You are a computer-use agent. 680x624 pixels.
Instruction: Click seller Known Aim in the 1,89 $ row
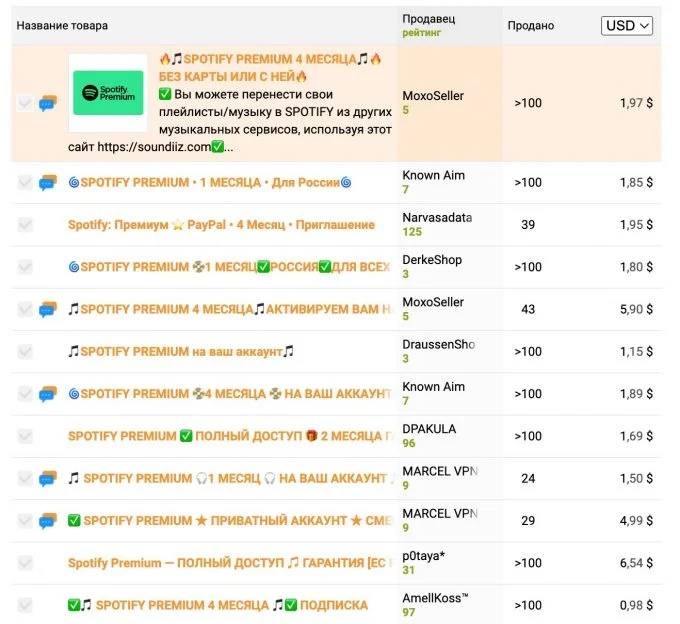tap(433, 387)
